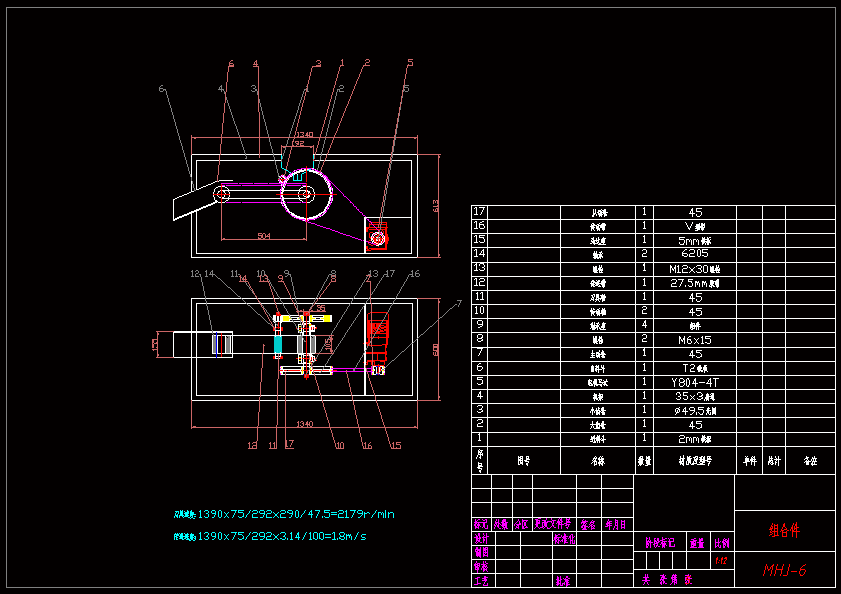The width and height of the screenshot is (841, 594).
Task: Click the cyan formula ending '1.8m/s'
Action: pos(270,536)
